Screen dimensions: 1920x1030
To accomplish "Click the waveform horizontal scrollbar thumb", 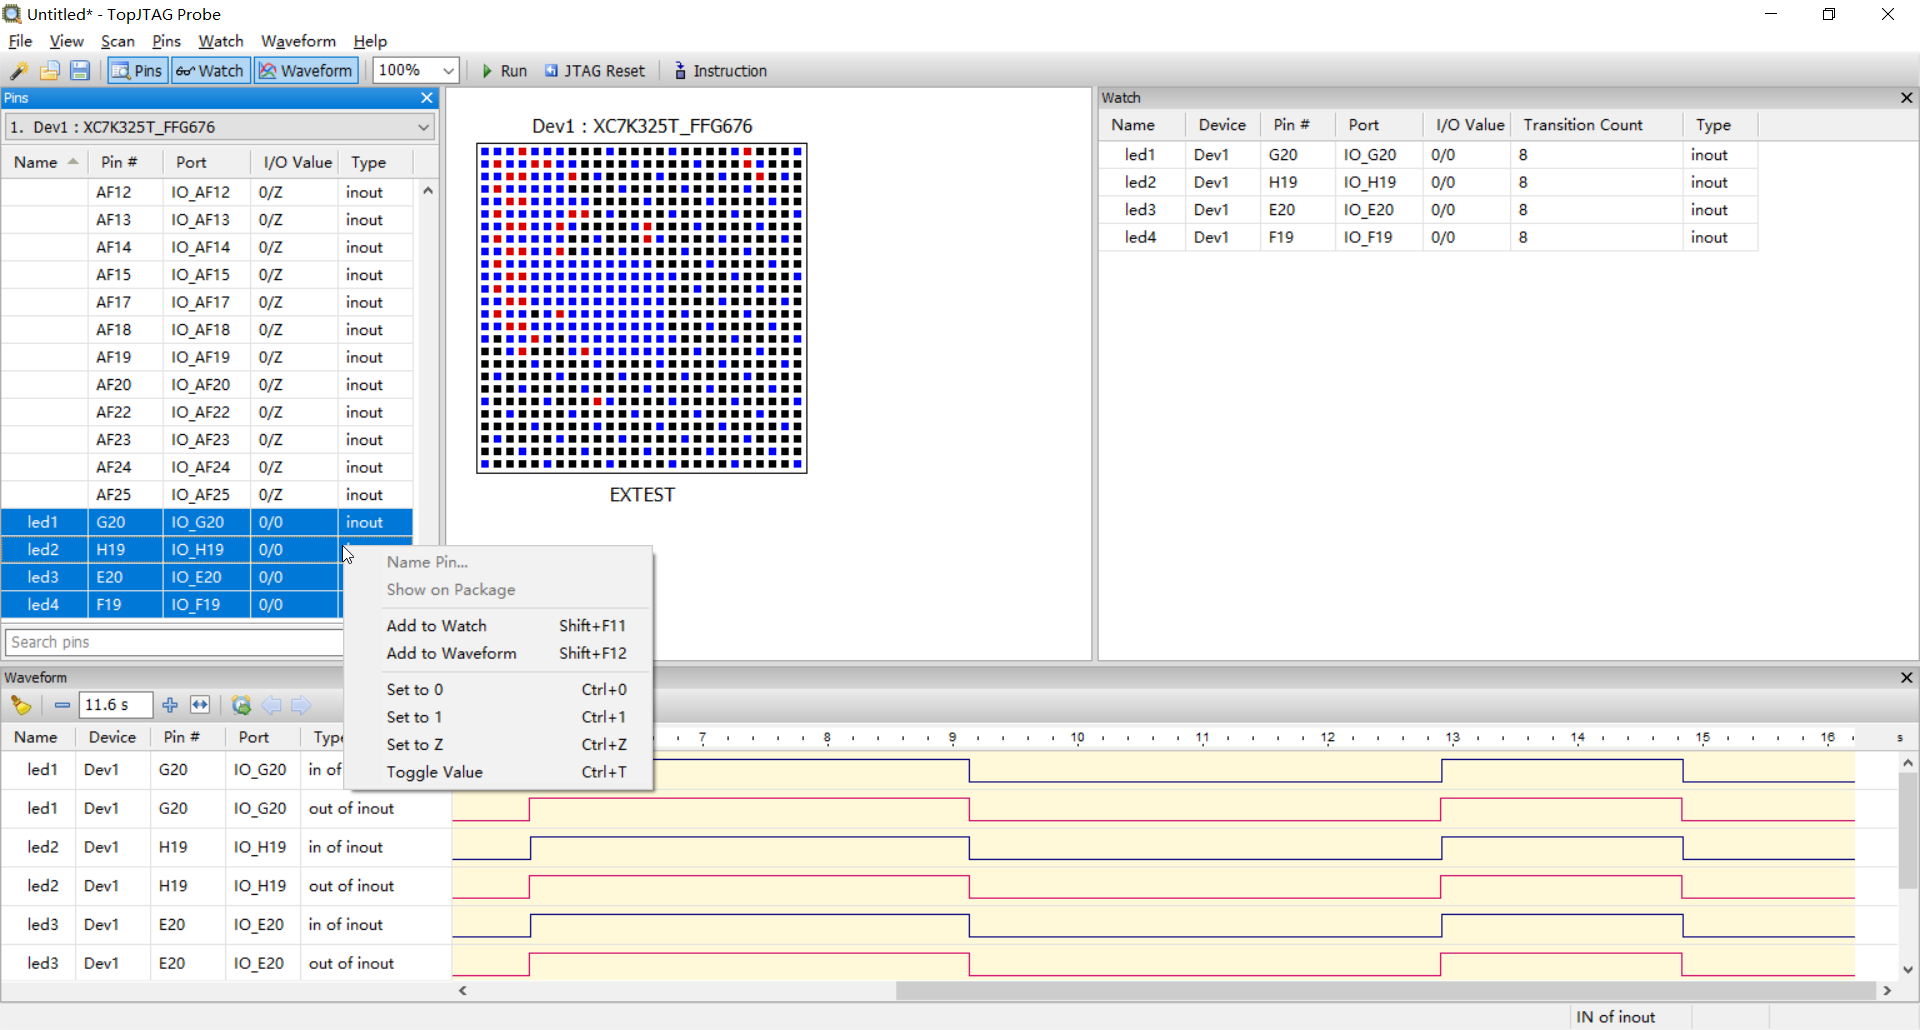I will click(1386, 991).
